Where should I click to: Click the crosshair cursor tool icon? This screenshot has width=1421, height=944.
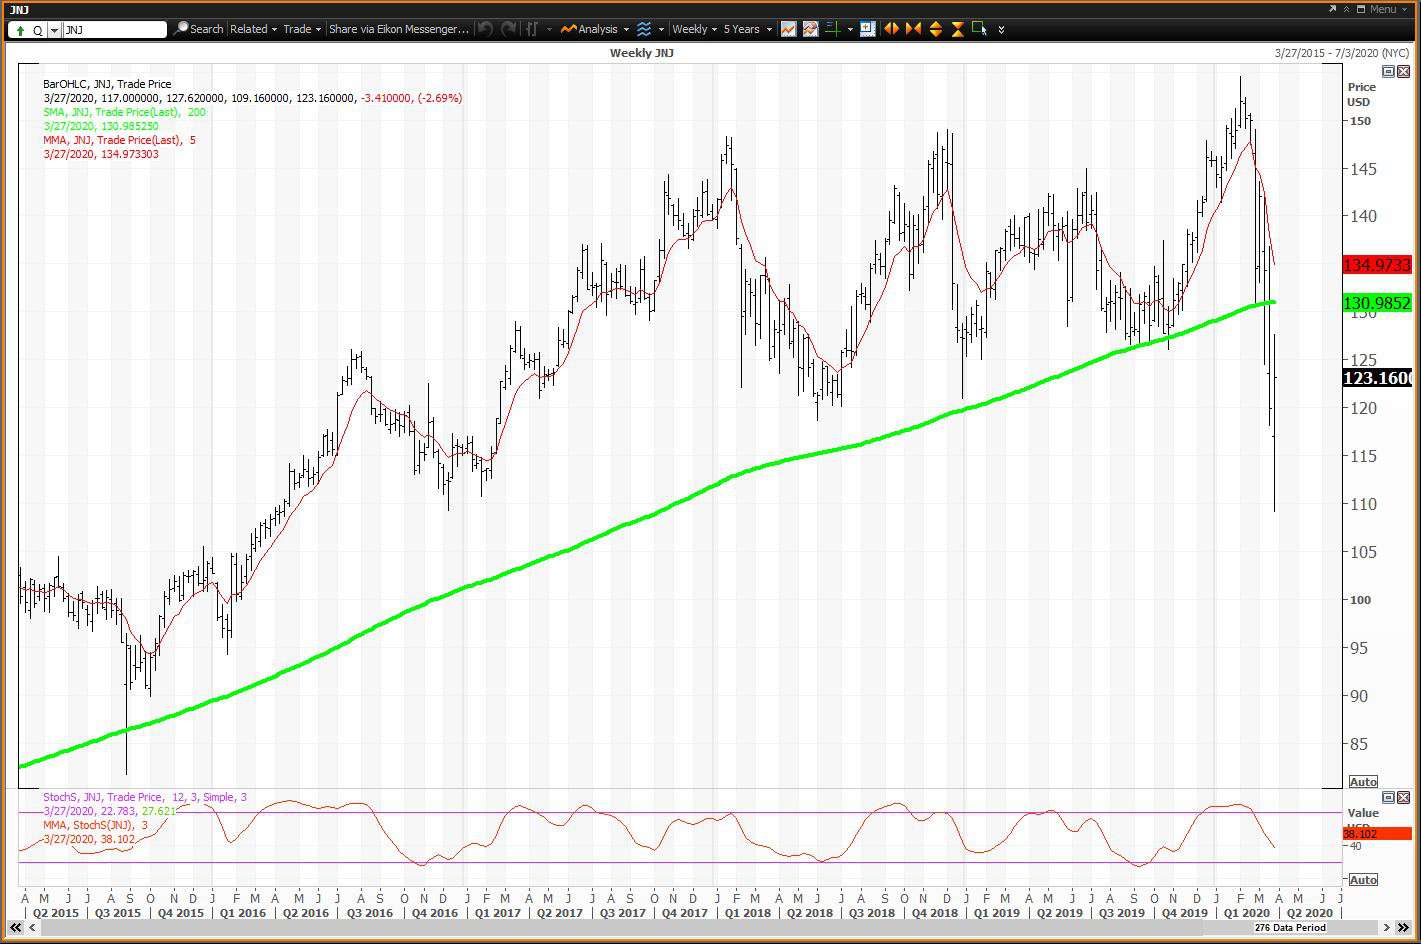pyautogui.click(x=834, y=29)
